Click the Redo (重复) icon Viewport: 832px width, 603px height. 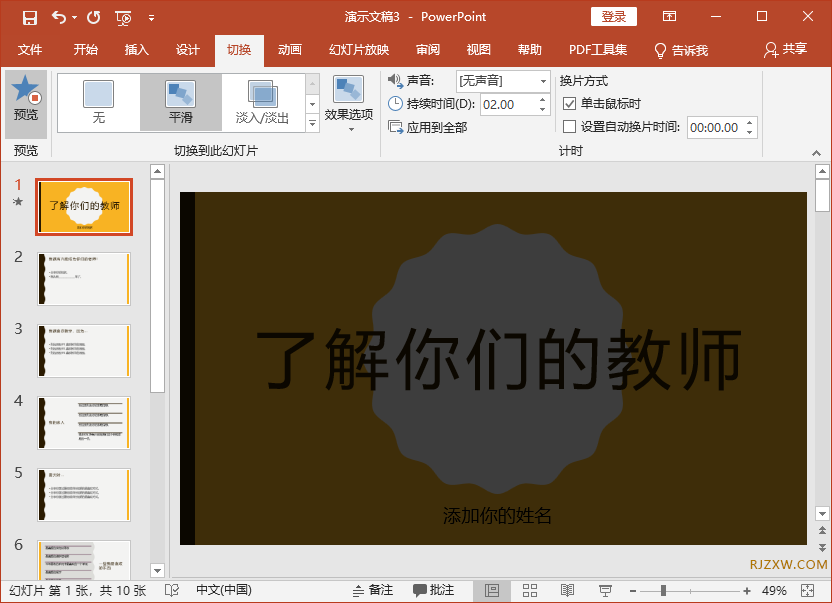(x=92, y=16)
